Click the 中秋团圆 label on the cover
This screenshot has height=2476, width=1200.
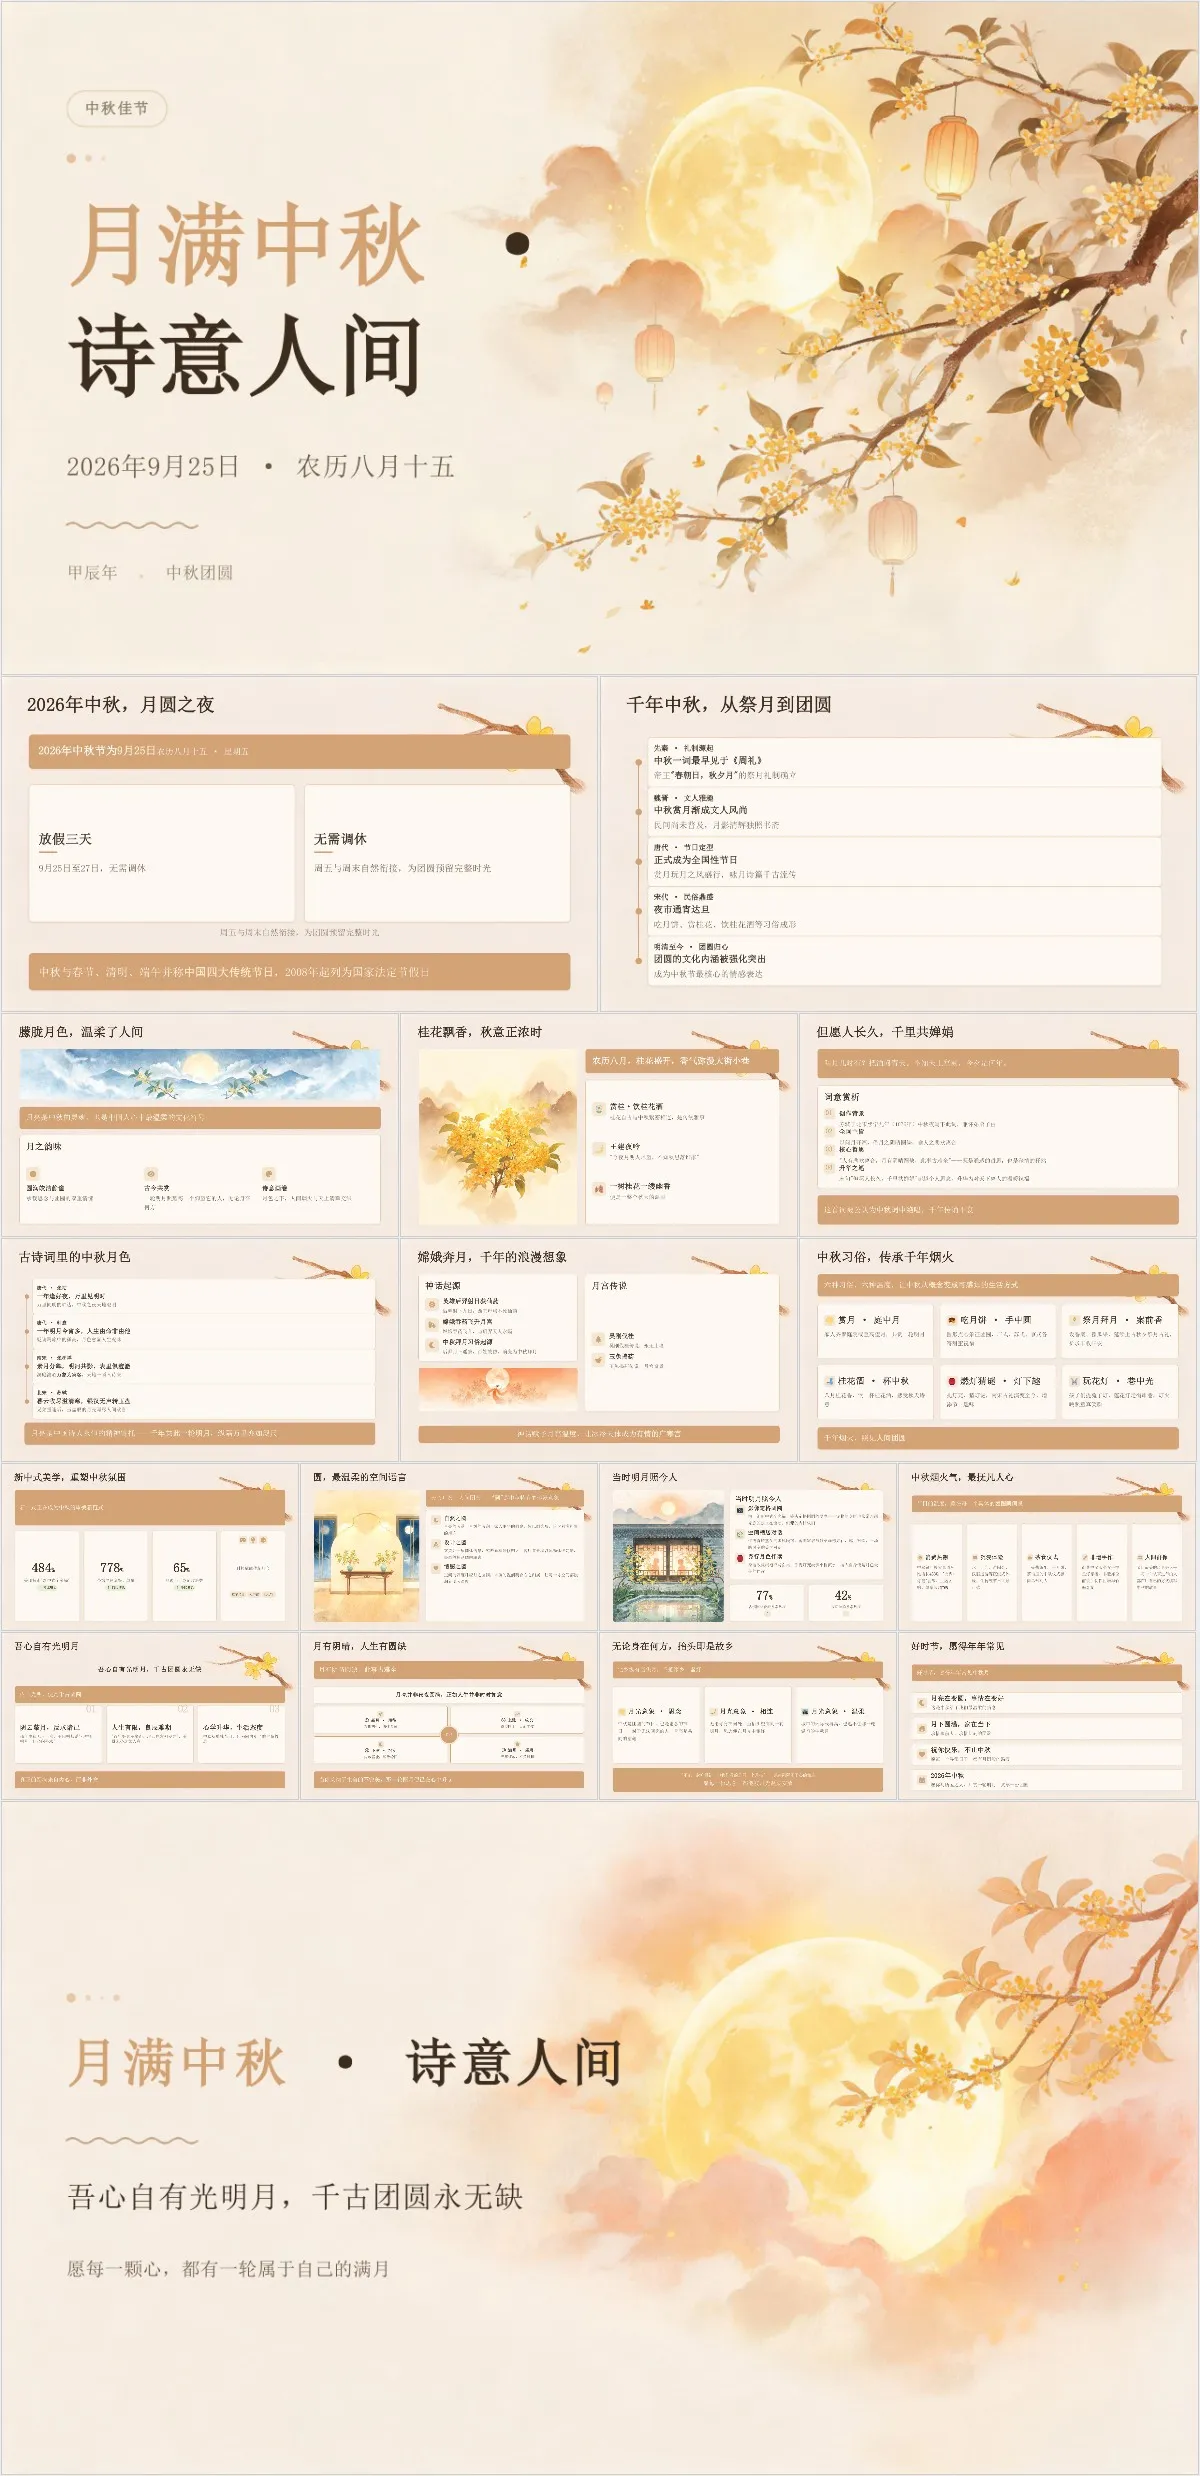(x=199, y=572)
